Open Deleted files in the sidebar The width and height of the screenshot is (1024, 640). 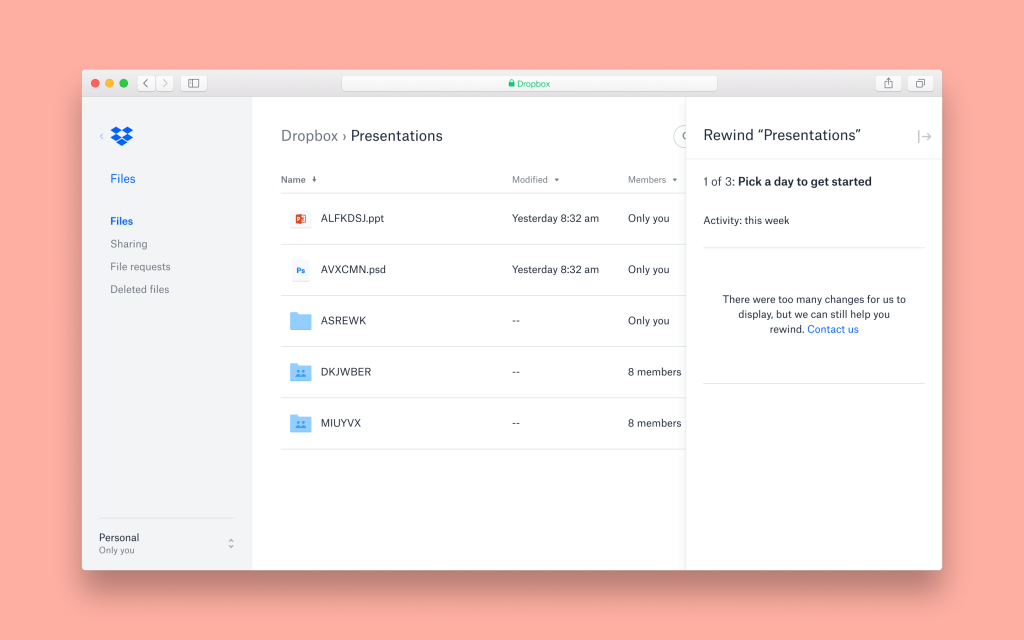[x=139, y=290]
